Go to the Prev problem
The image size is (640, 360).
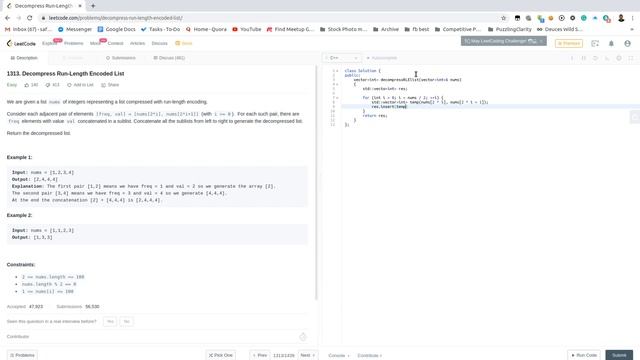click(x=260, y=355)
